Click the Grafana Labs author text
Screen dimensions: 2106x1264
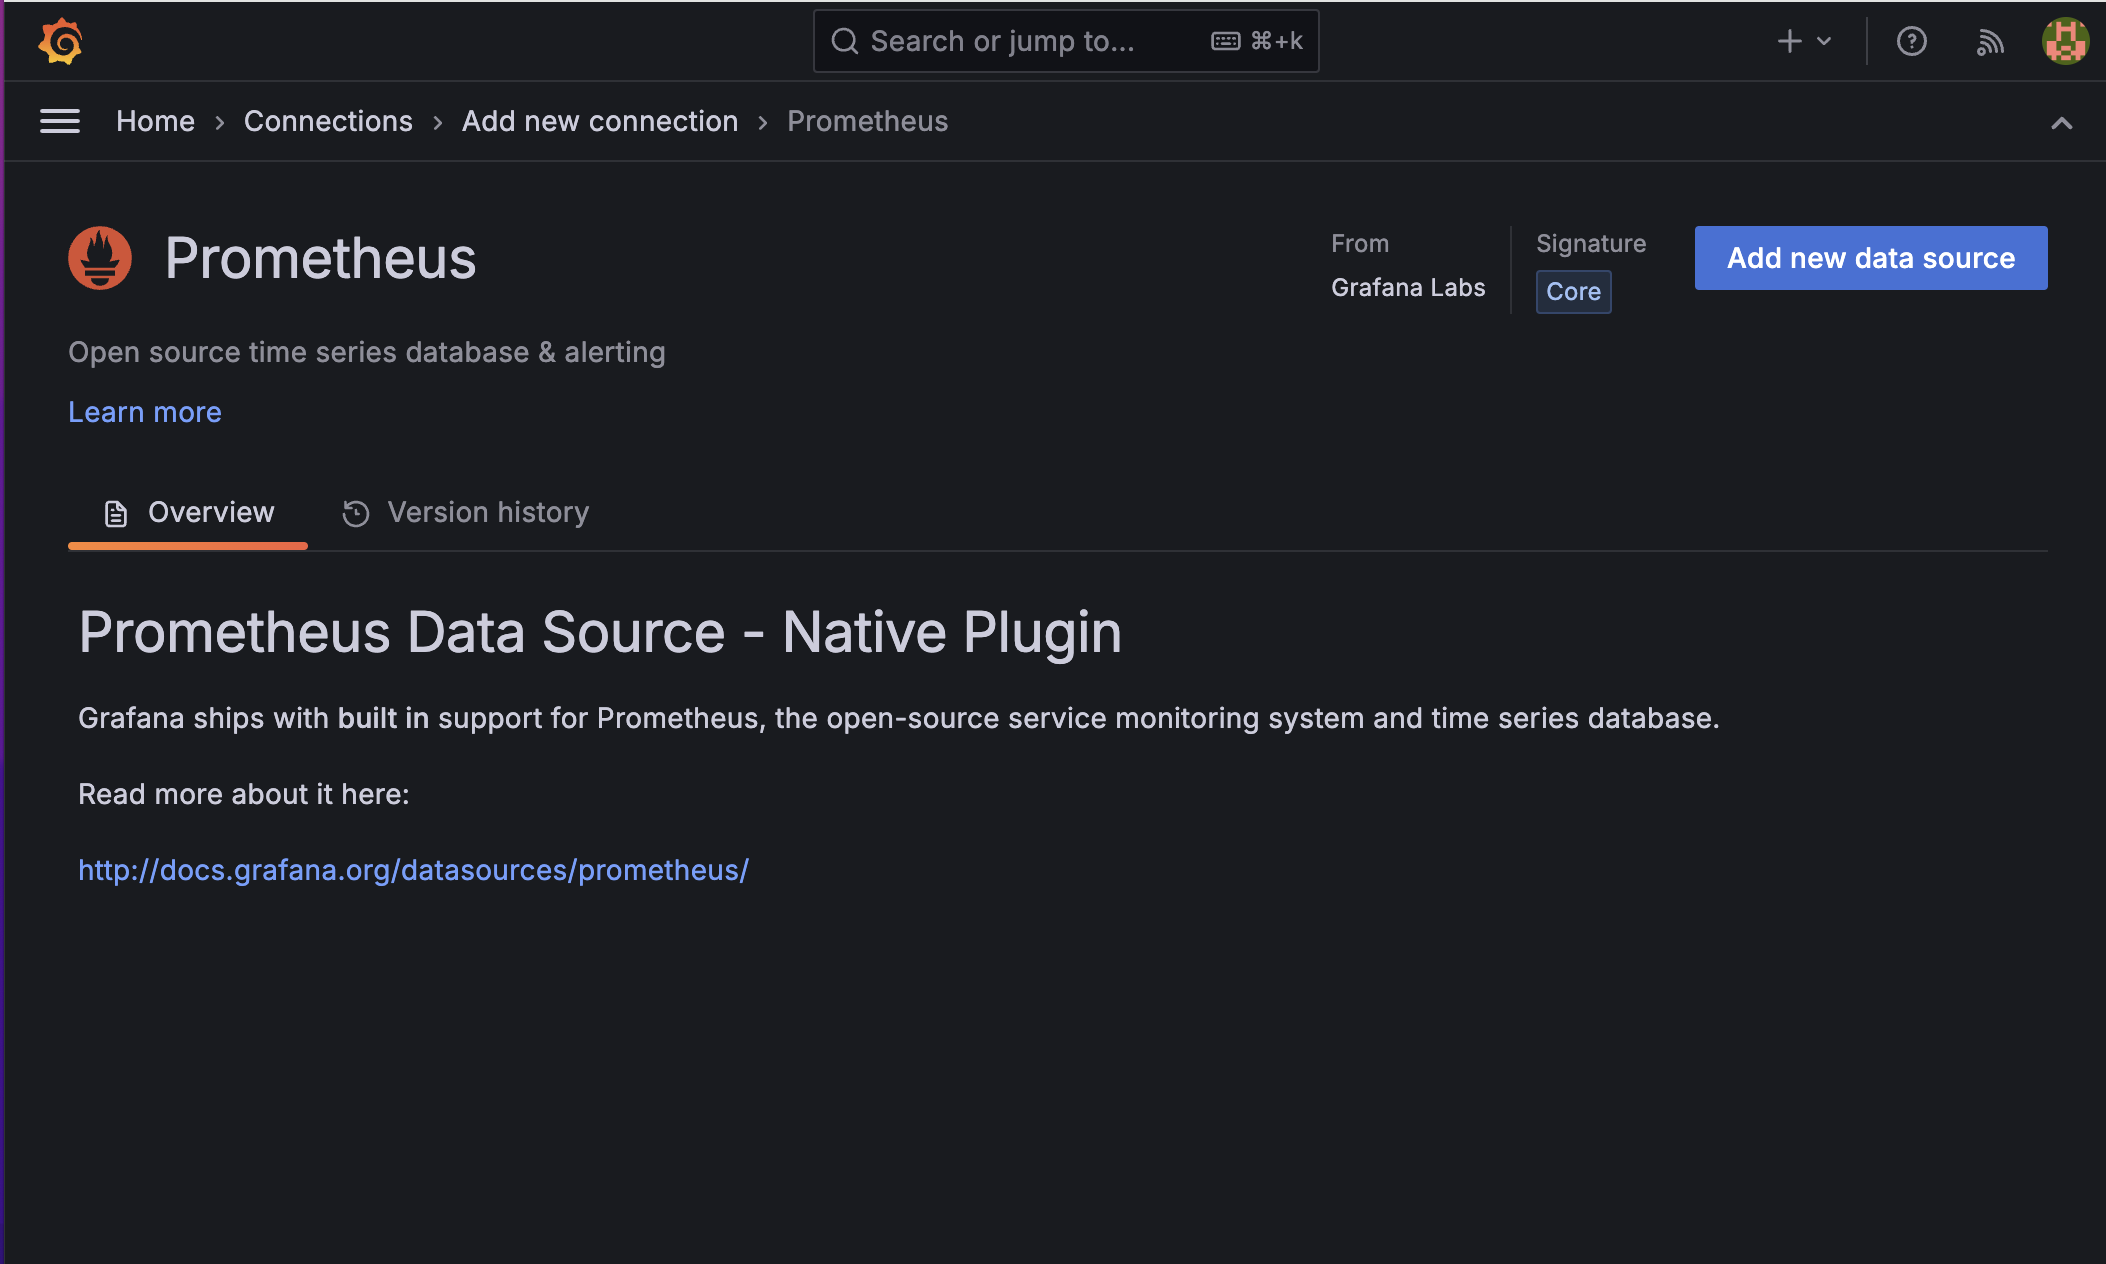(x=1408, y=288)
